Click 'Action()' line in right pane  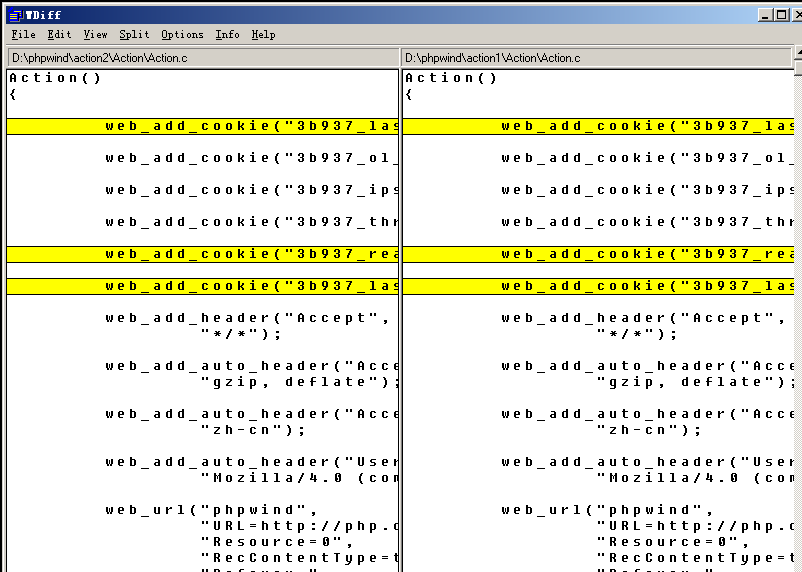click(x=451, y=78)
